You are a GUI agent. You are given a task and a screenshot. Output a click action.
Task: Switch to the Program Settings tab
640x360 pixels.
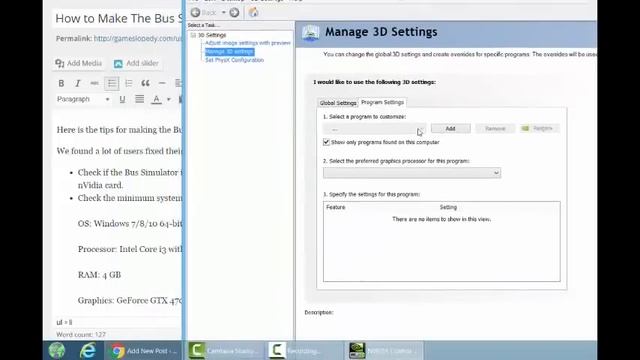pyautogui.click(x=382, y=102)
